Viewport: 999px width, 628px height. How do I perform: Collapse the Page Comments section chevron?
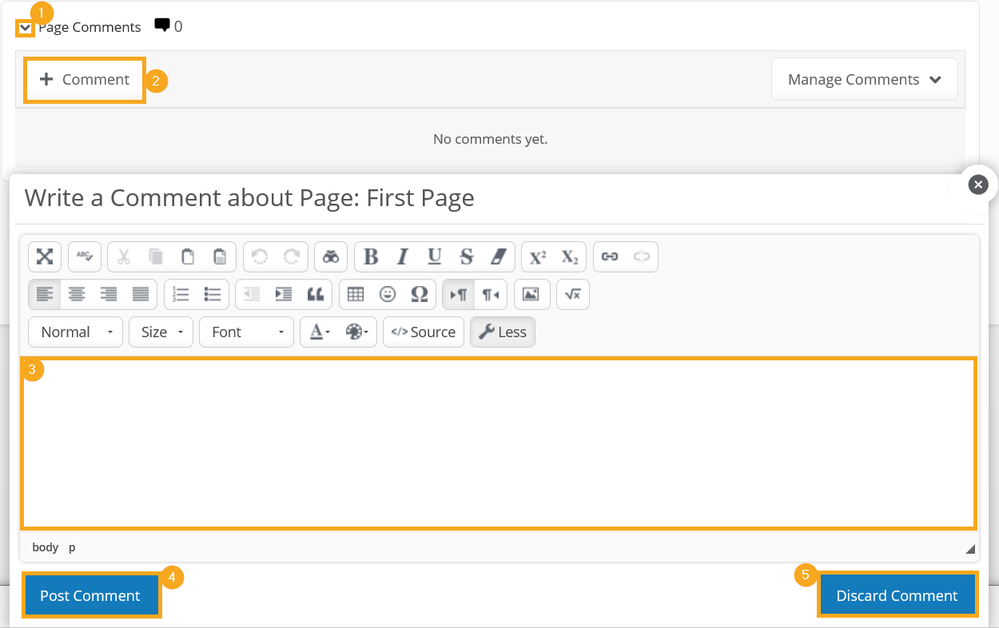26,28
